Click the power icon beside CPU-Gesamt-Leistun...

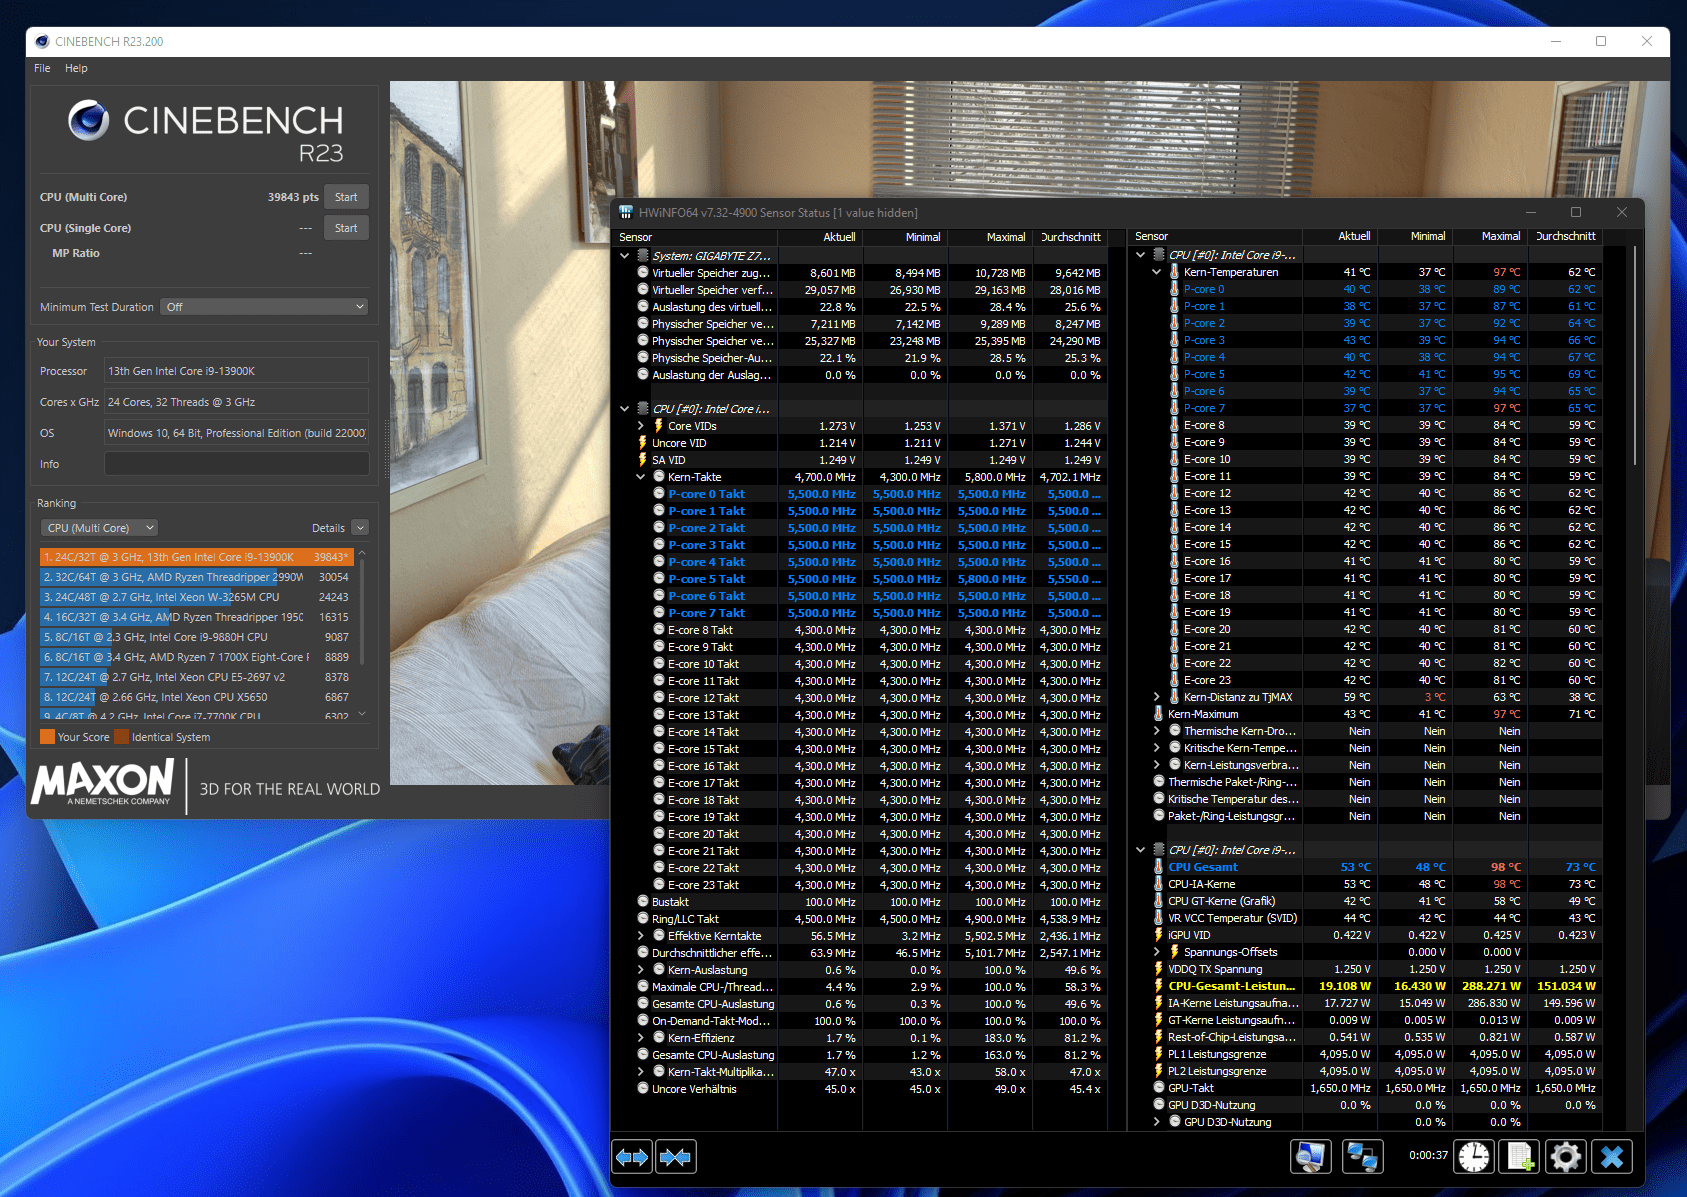1158,986
